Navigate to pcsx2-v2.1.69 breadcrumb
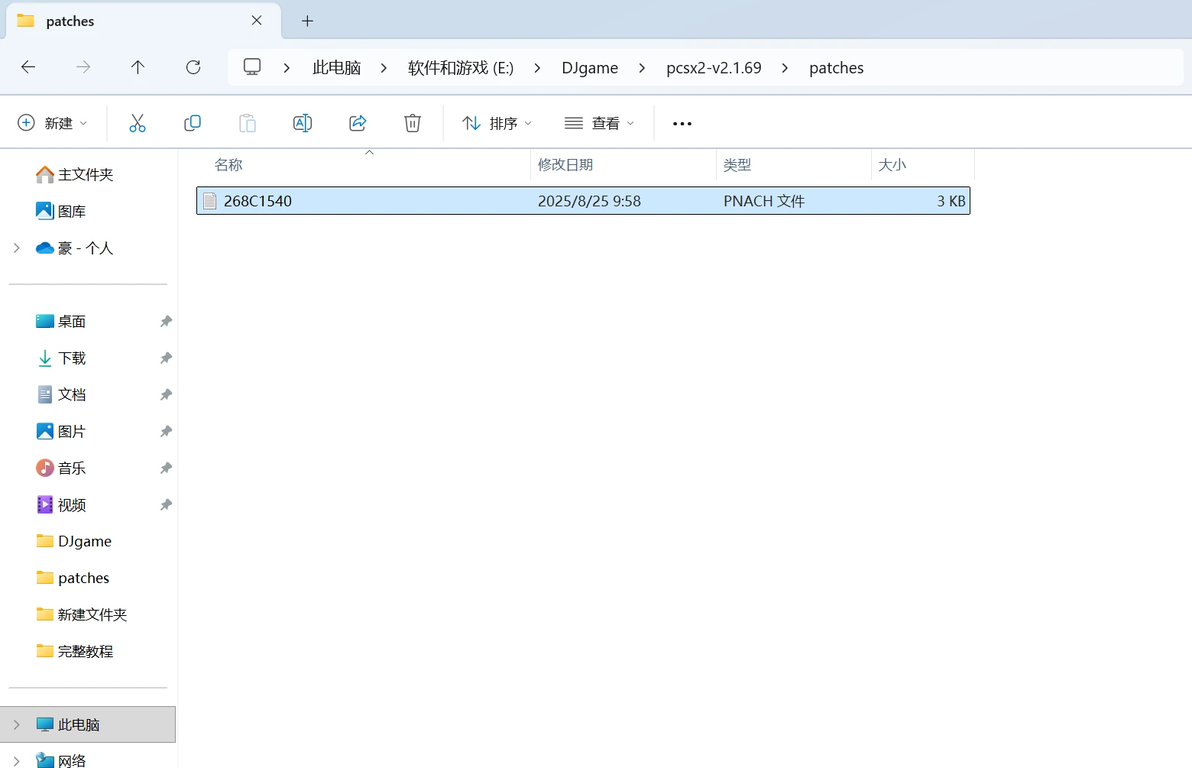The height and width of the screenshot is (768, 1192). click(714, 68)
